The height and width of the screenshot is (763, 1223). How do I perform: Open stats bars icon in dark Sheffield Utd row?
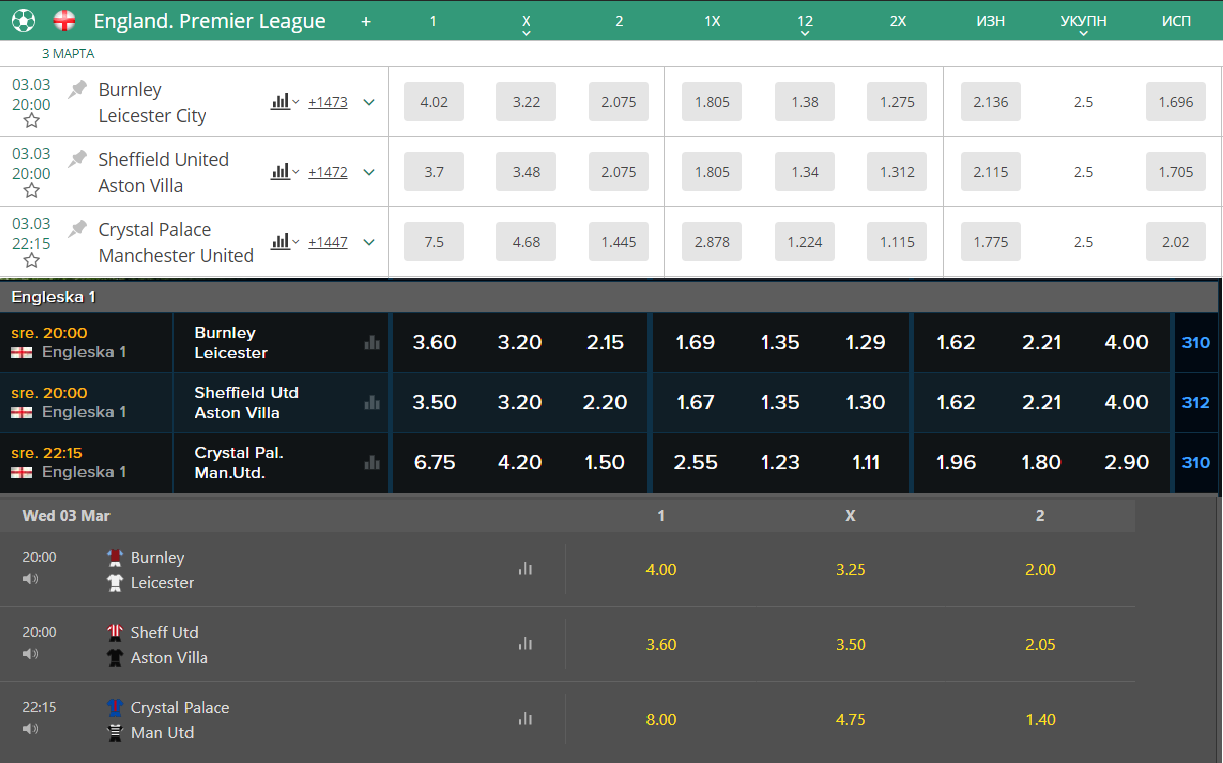tap(372, 402)
